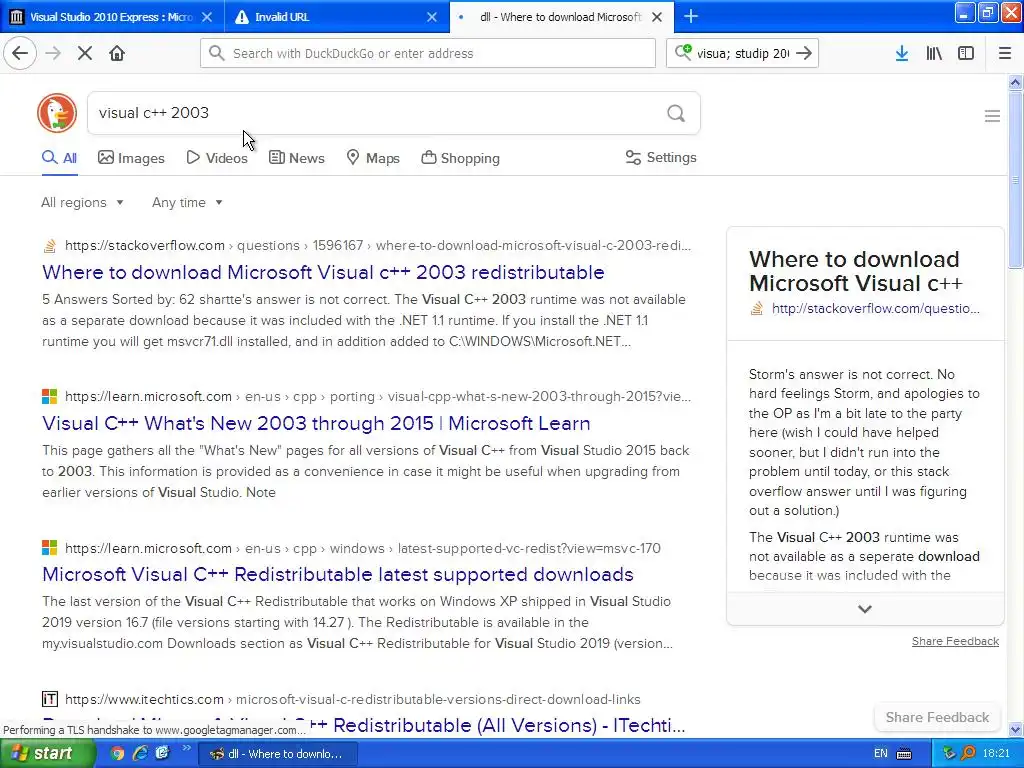The width and height of the screenshot is (1024, 768).
Task: Click the magnifier in DuckDuckGo search box
Action: point(676,114)
